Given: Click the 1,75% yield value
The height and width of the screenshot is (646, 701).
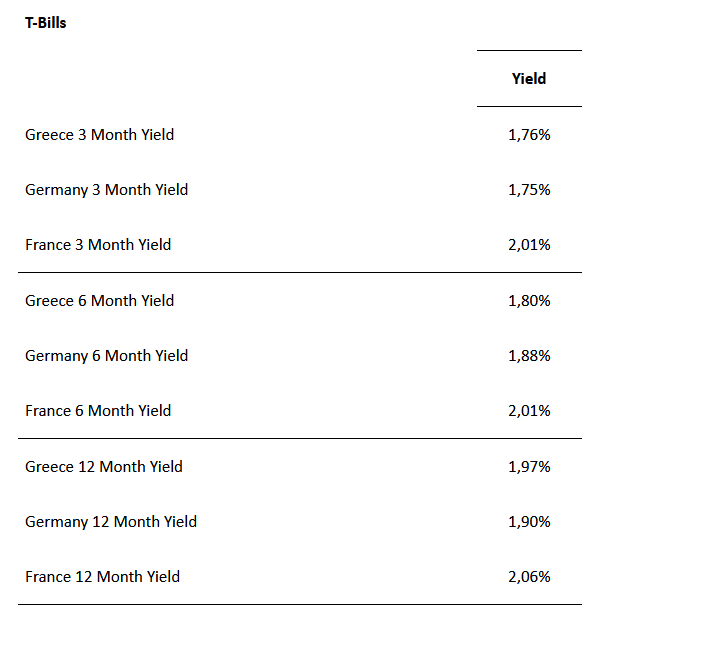Looking at the screenshot, I should point(529,190).
